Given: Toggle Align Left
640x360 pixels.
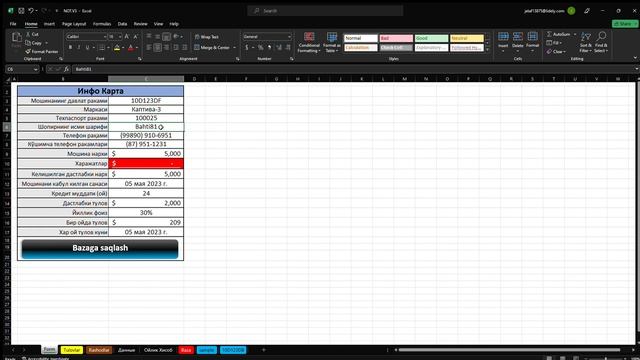Looking at the screenshot, I should coord(149,48).
